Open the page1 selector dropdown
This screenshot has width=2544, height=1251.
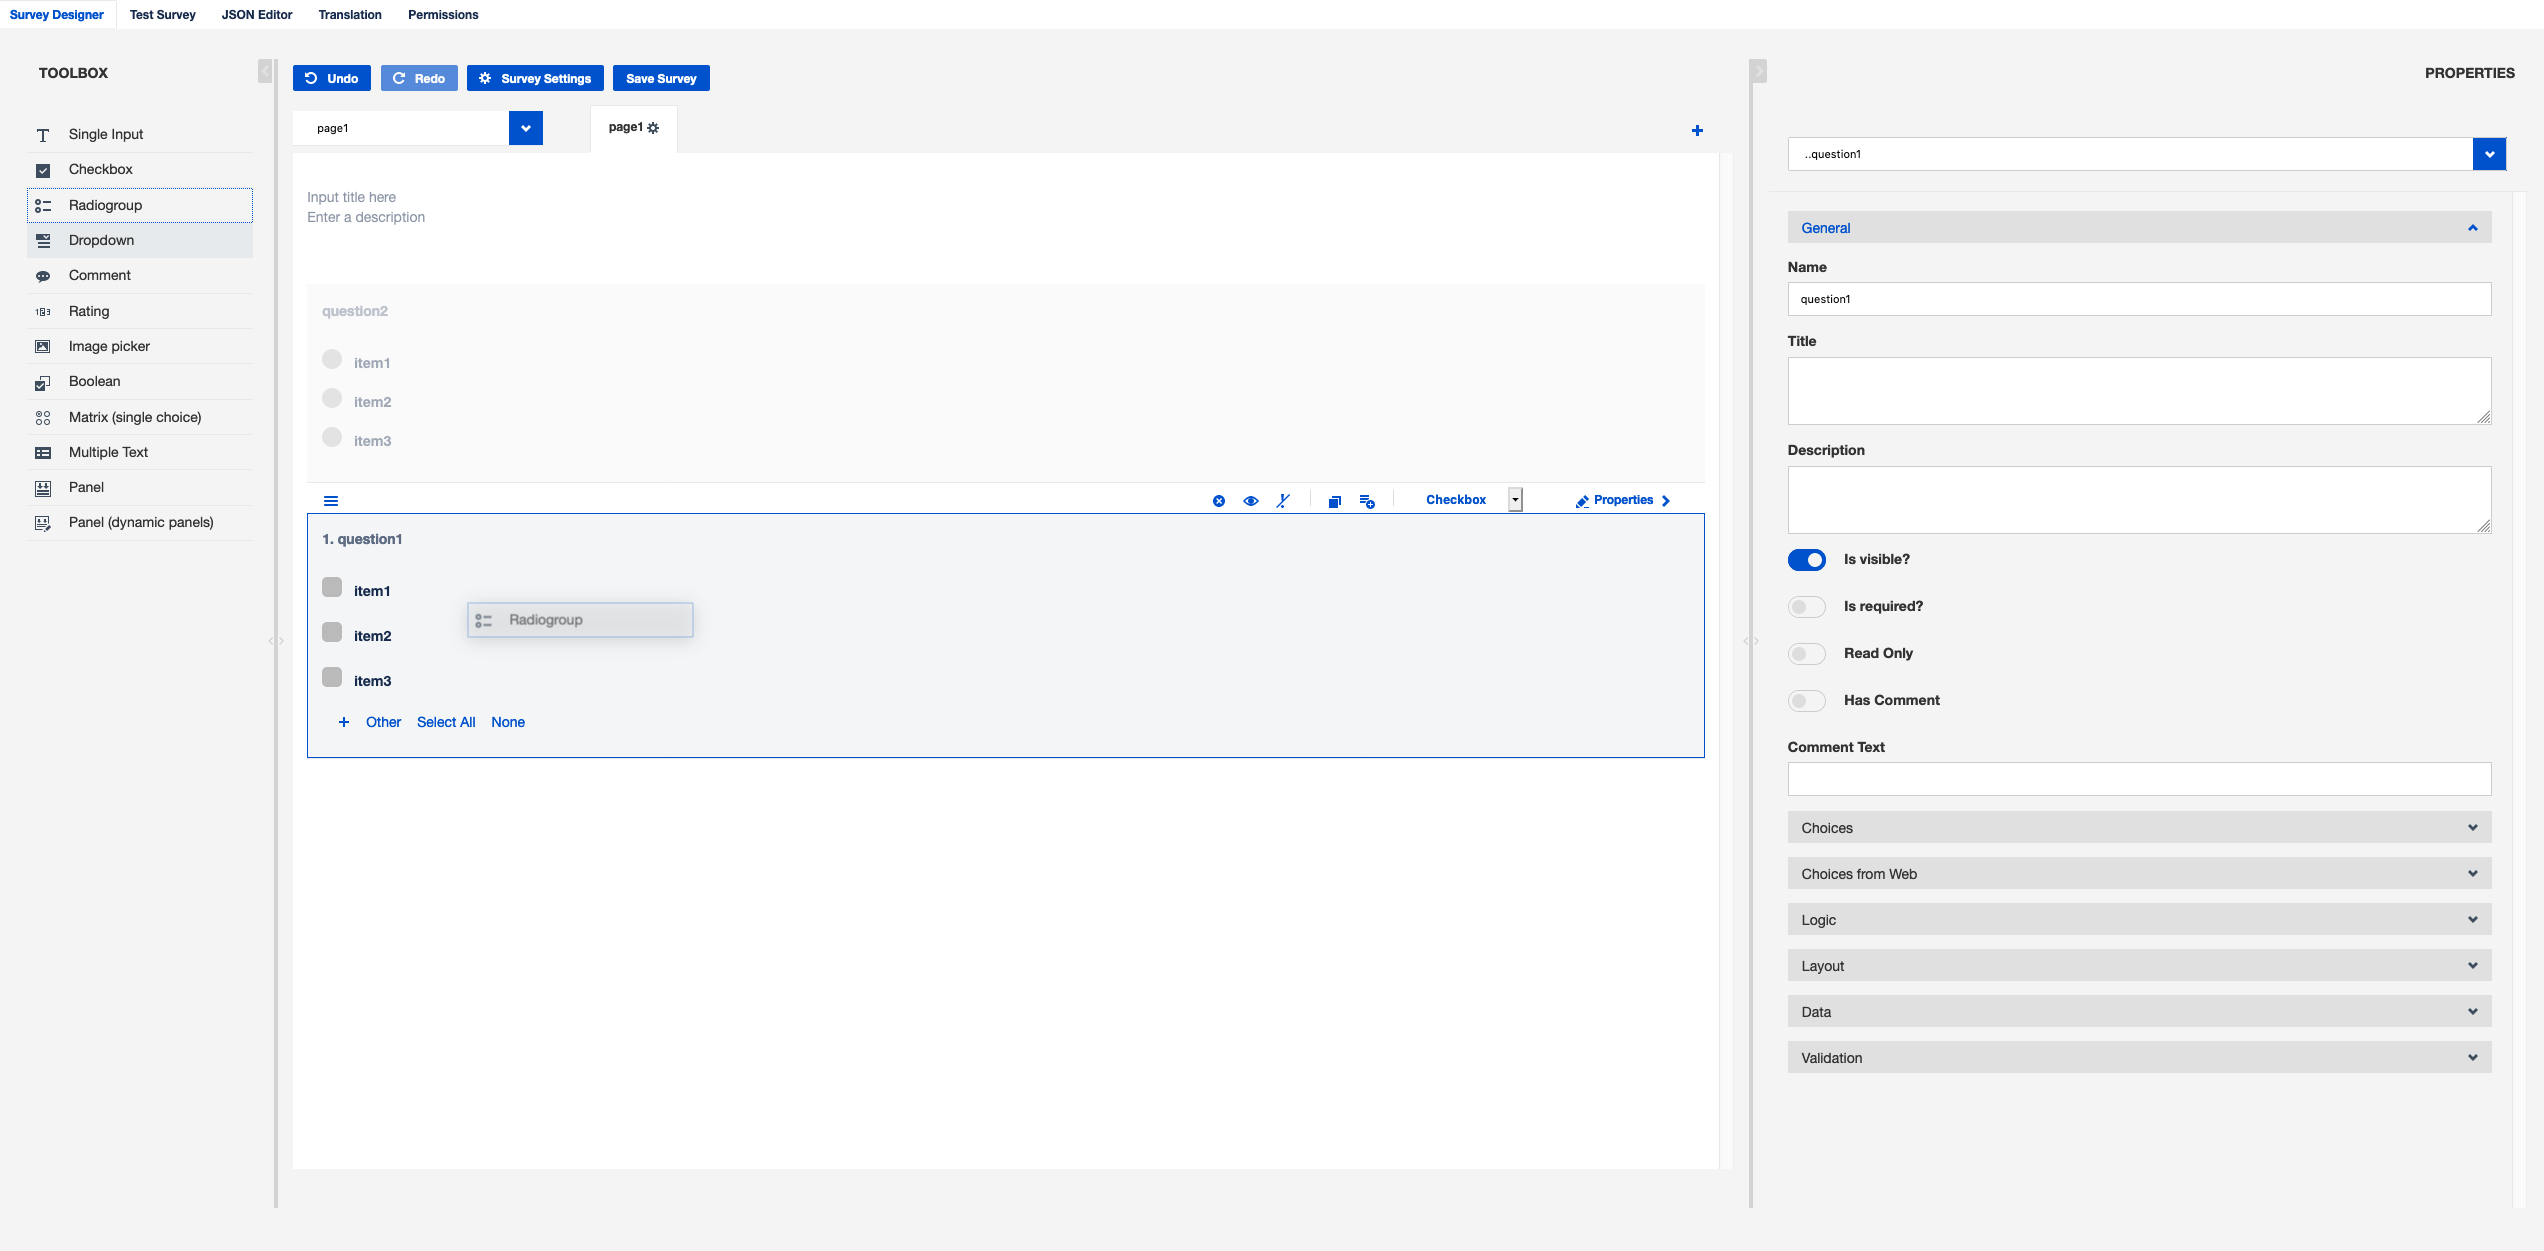(525, 128)
